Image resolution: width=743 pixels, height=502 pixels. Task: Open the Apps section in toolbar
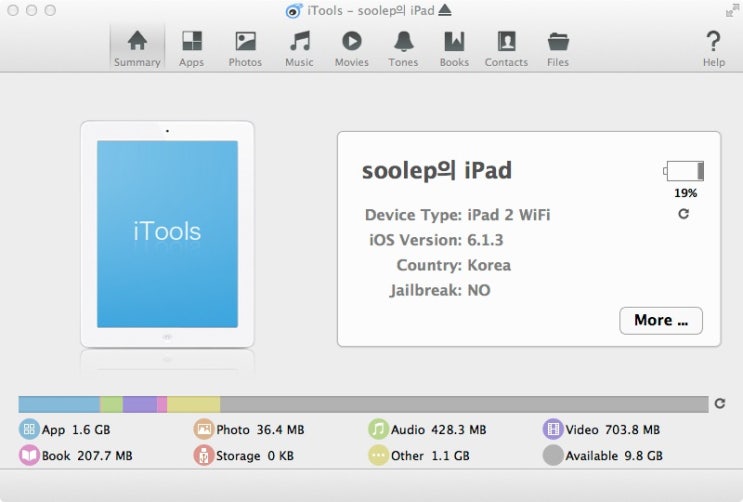(x=191, y=48)
